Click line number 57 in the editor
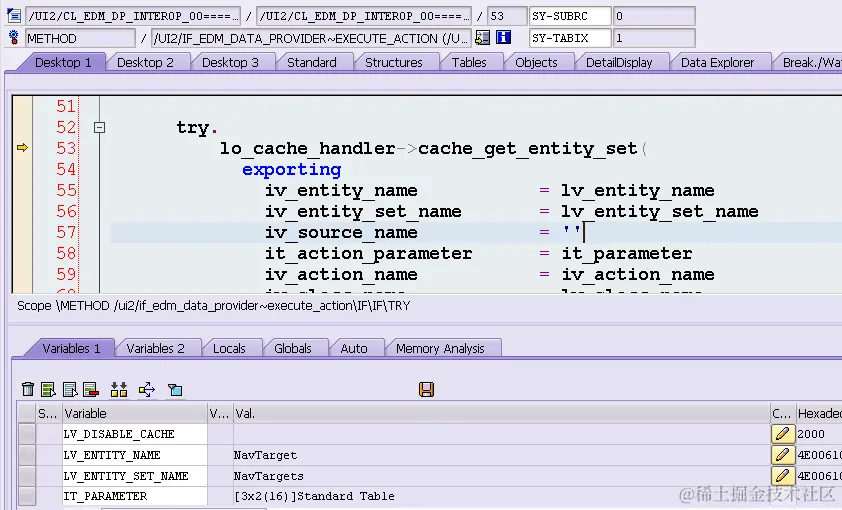 (x=66, y=232)
